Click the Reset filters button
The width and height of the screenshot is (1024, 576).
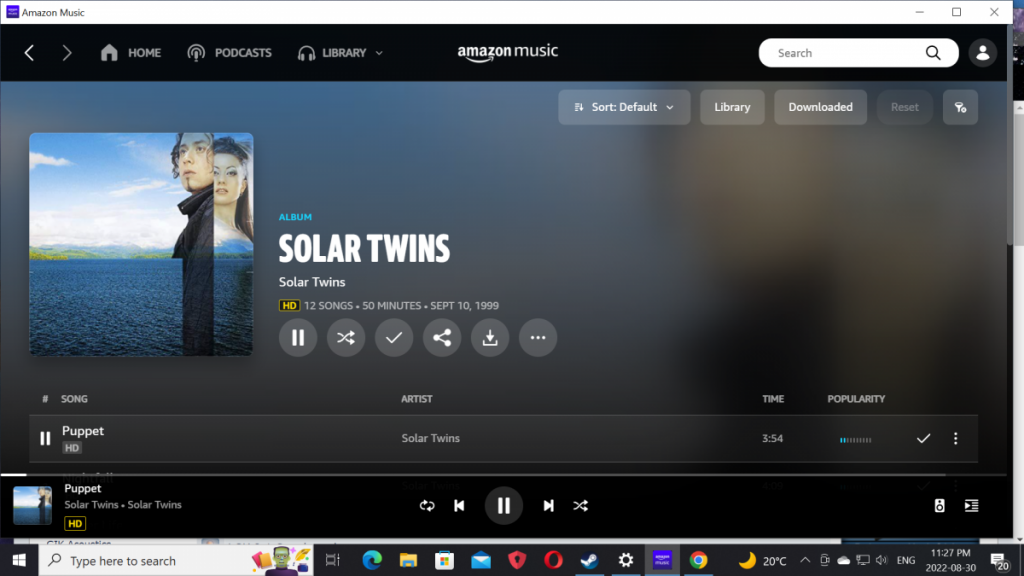tap(904, 107)
